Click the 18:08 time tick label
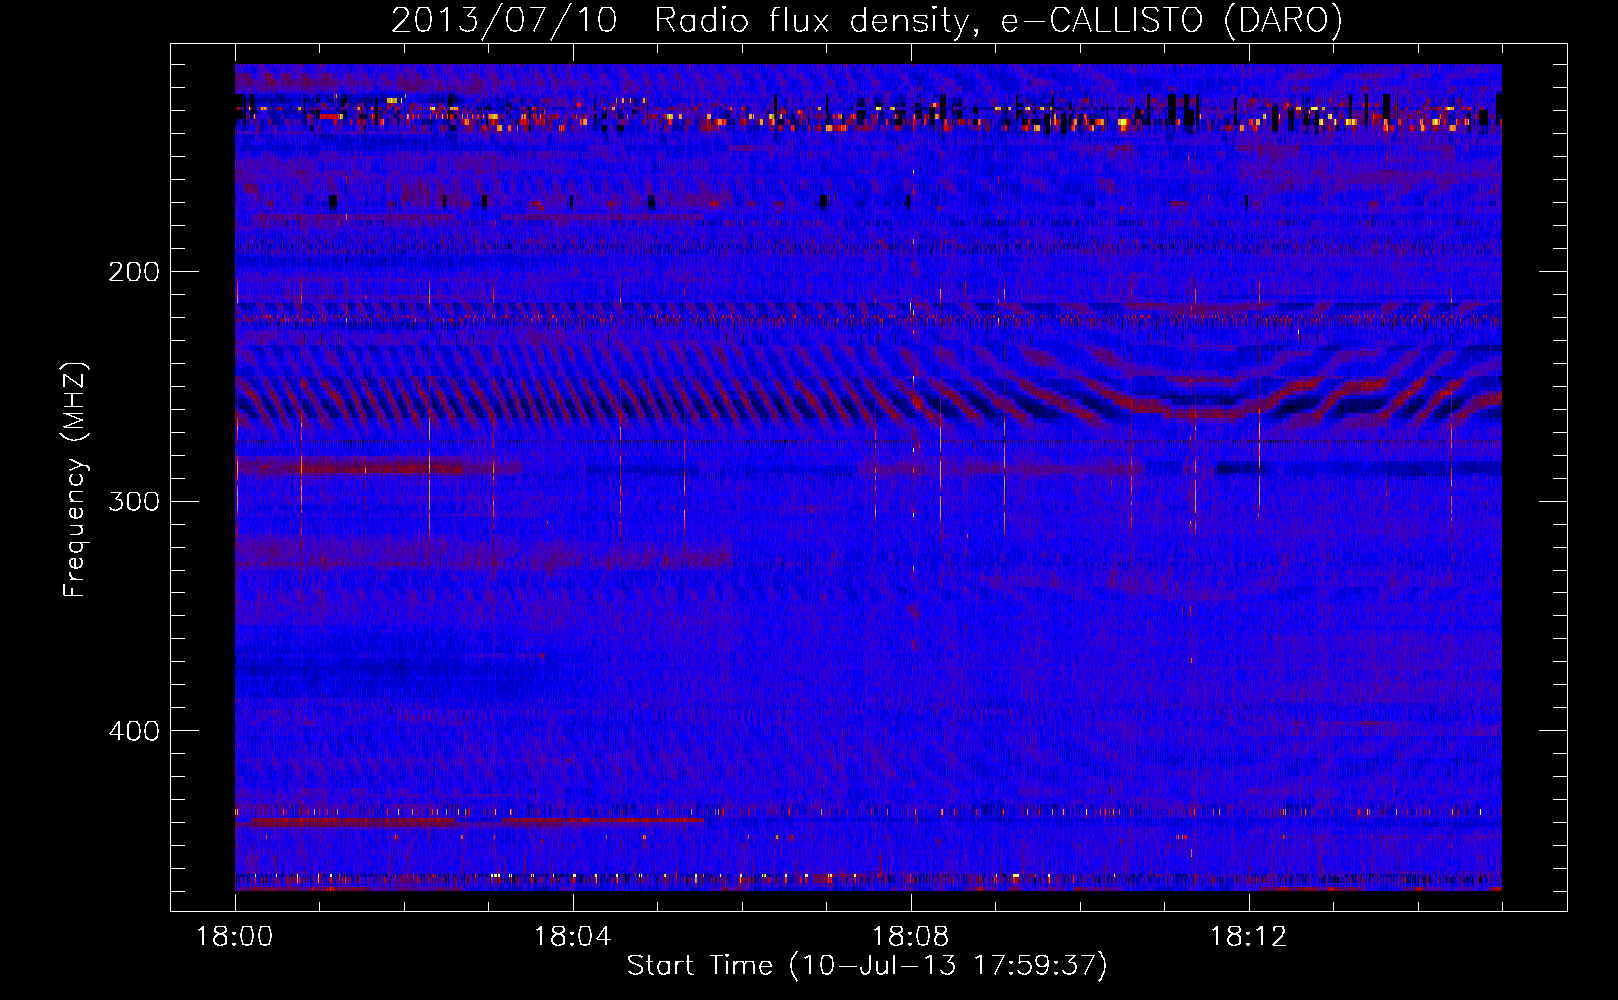The height and width of the screenshot is (1000, 1618). (911, 937)
